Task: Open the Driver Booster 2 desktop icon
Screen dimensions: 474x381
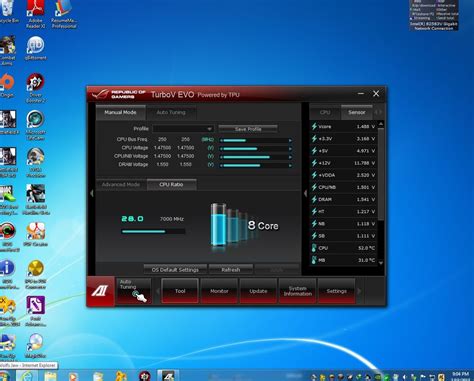Action: 35,88
